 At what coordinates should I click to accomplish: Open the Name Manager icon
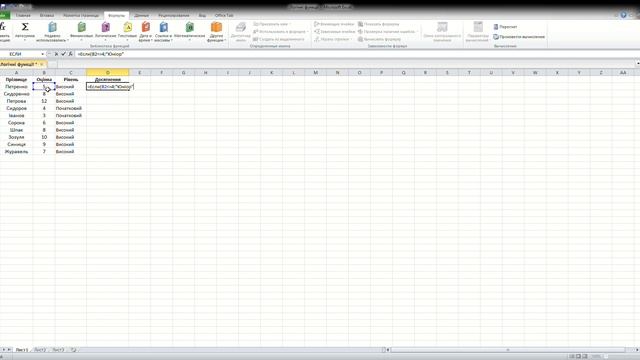[241, 27]
